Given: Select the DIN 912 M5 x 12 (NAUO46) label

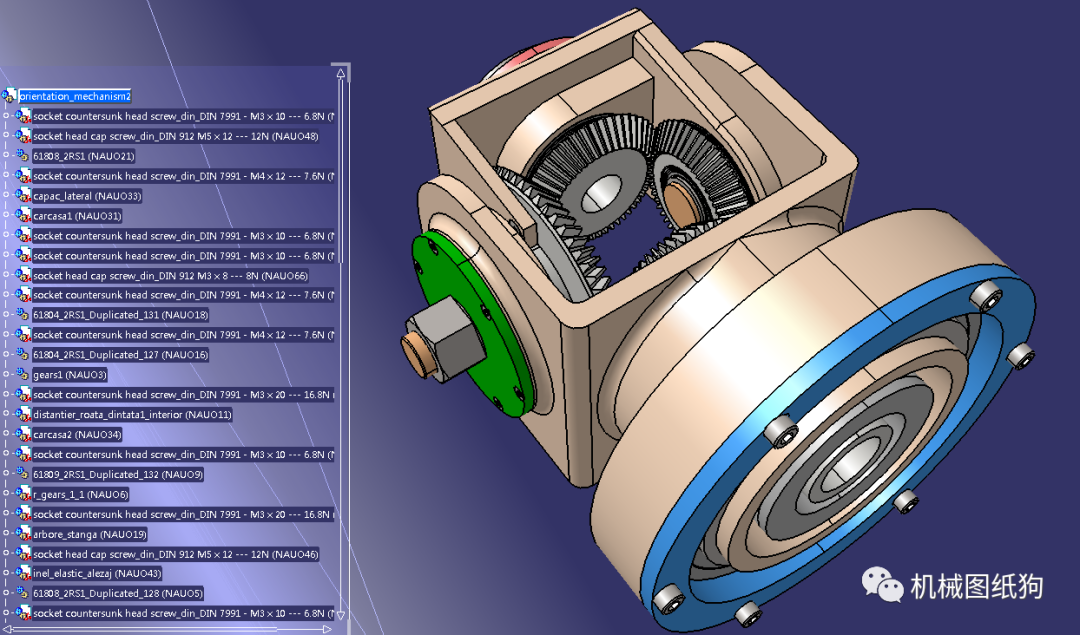Looking at the screenshot, I should (176, 554).
